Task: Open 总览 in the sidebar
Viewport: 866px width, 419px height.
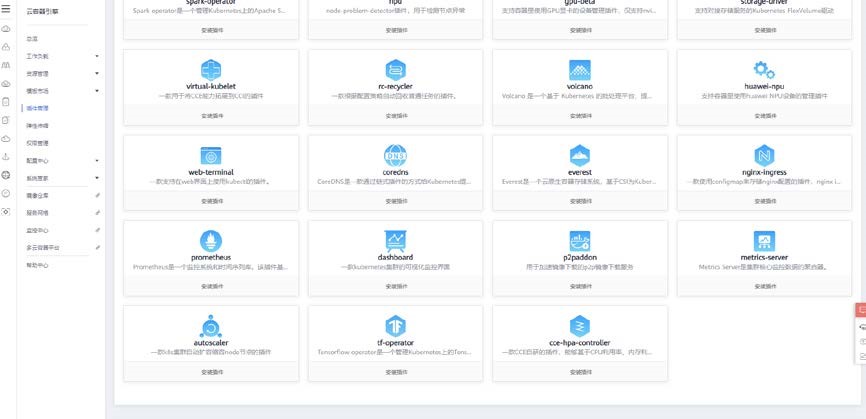Action: (x=32, y=39)
